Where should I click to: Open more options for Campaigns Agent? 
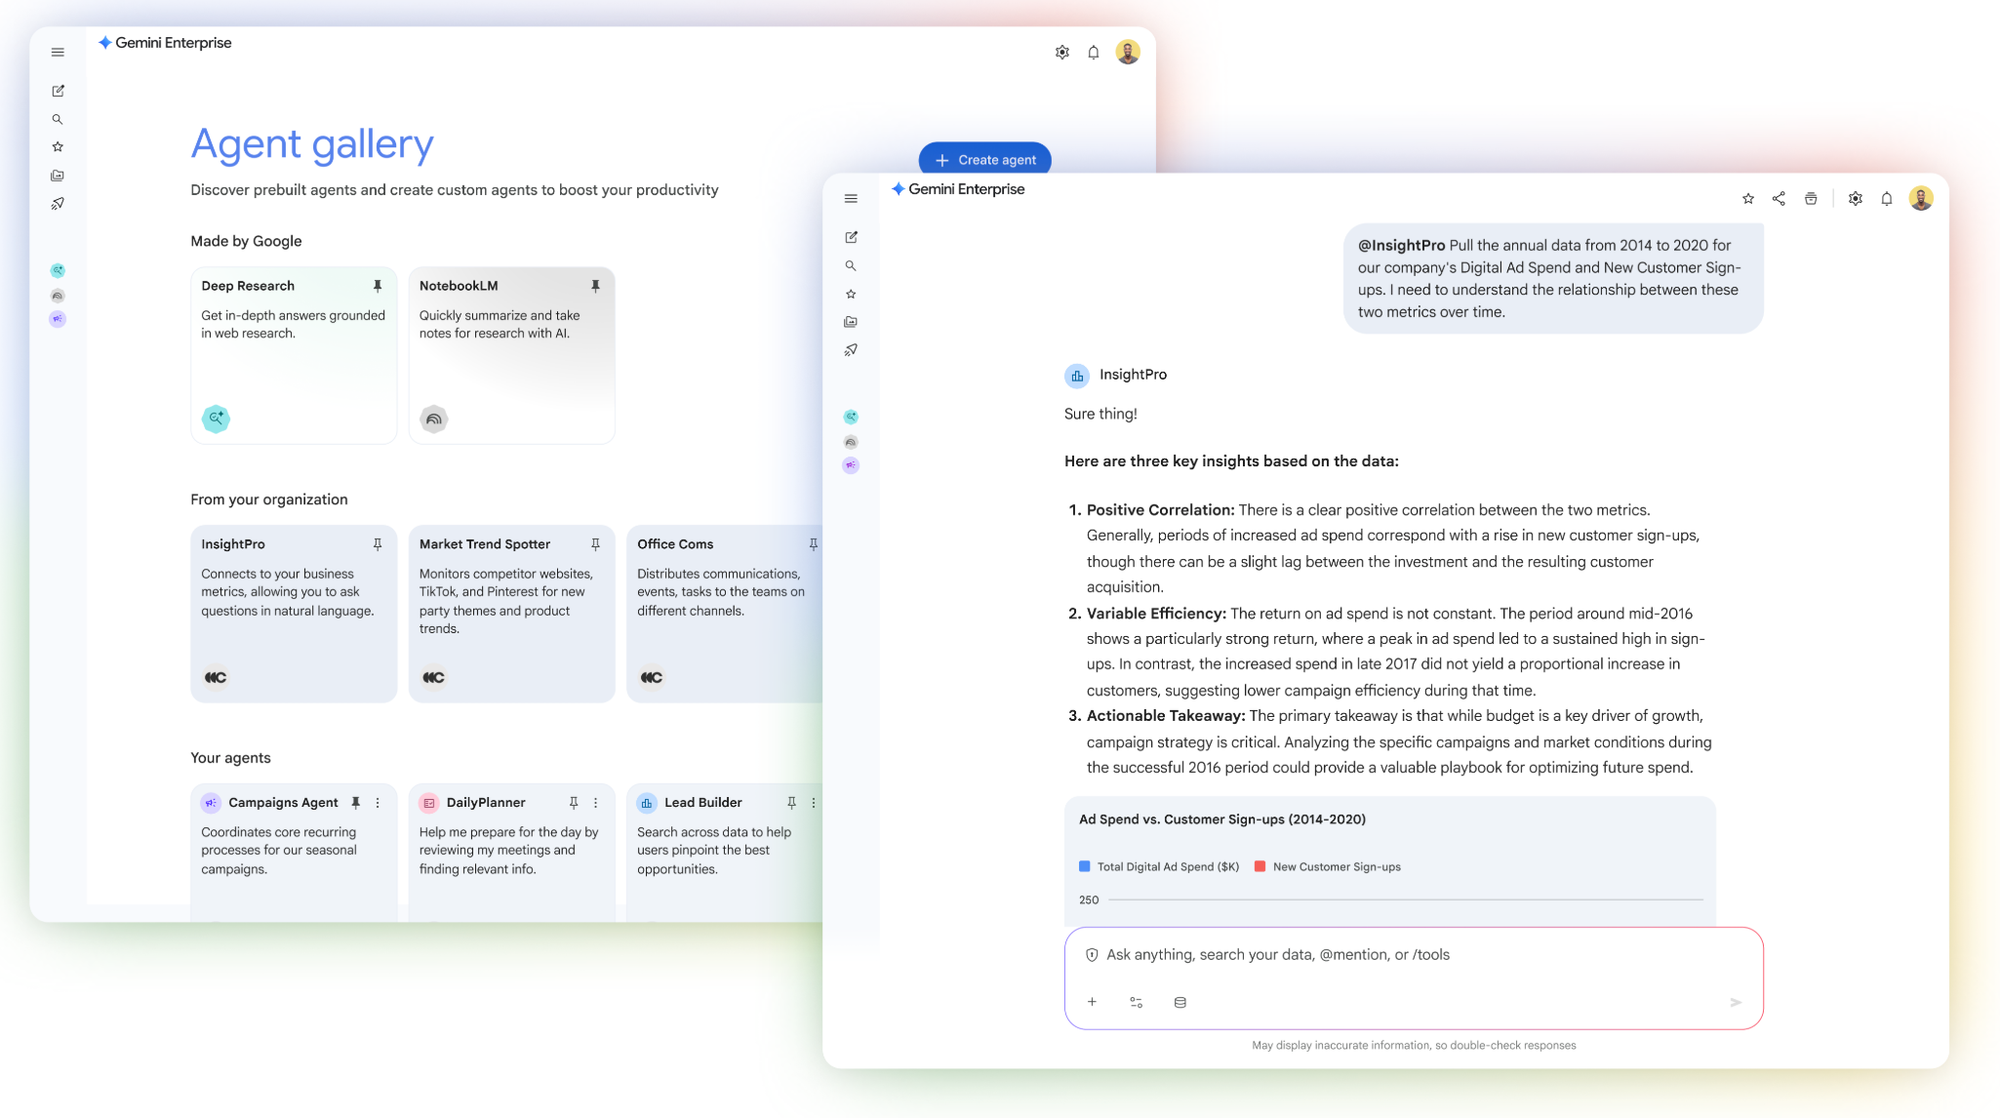378,803
